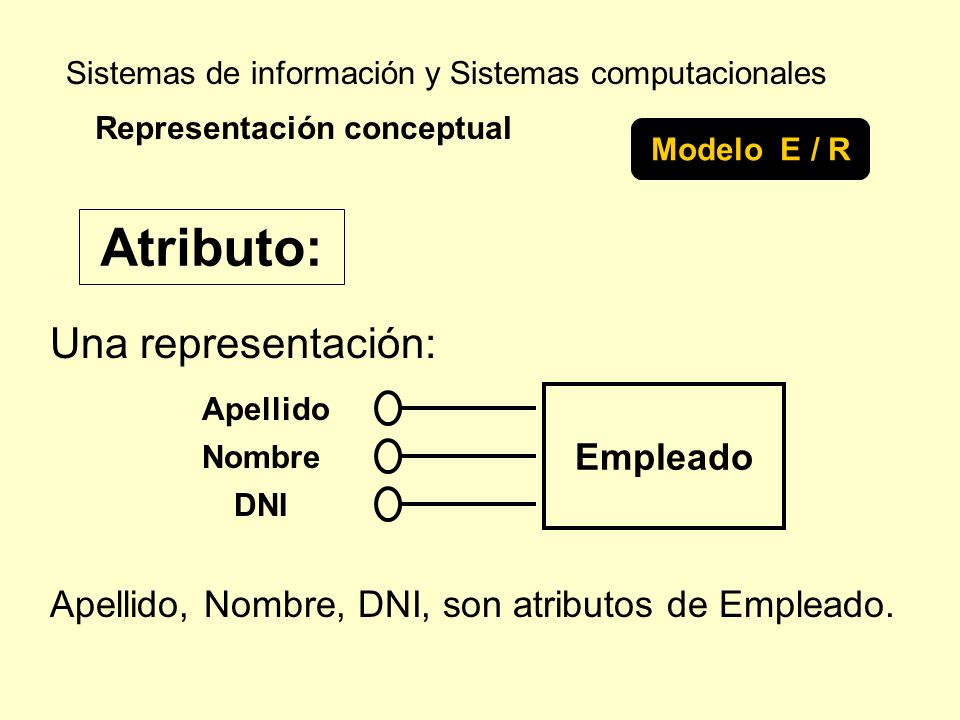Click the circle next to Nombre
960x720 pixels.
point(388,456)
